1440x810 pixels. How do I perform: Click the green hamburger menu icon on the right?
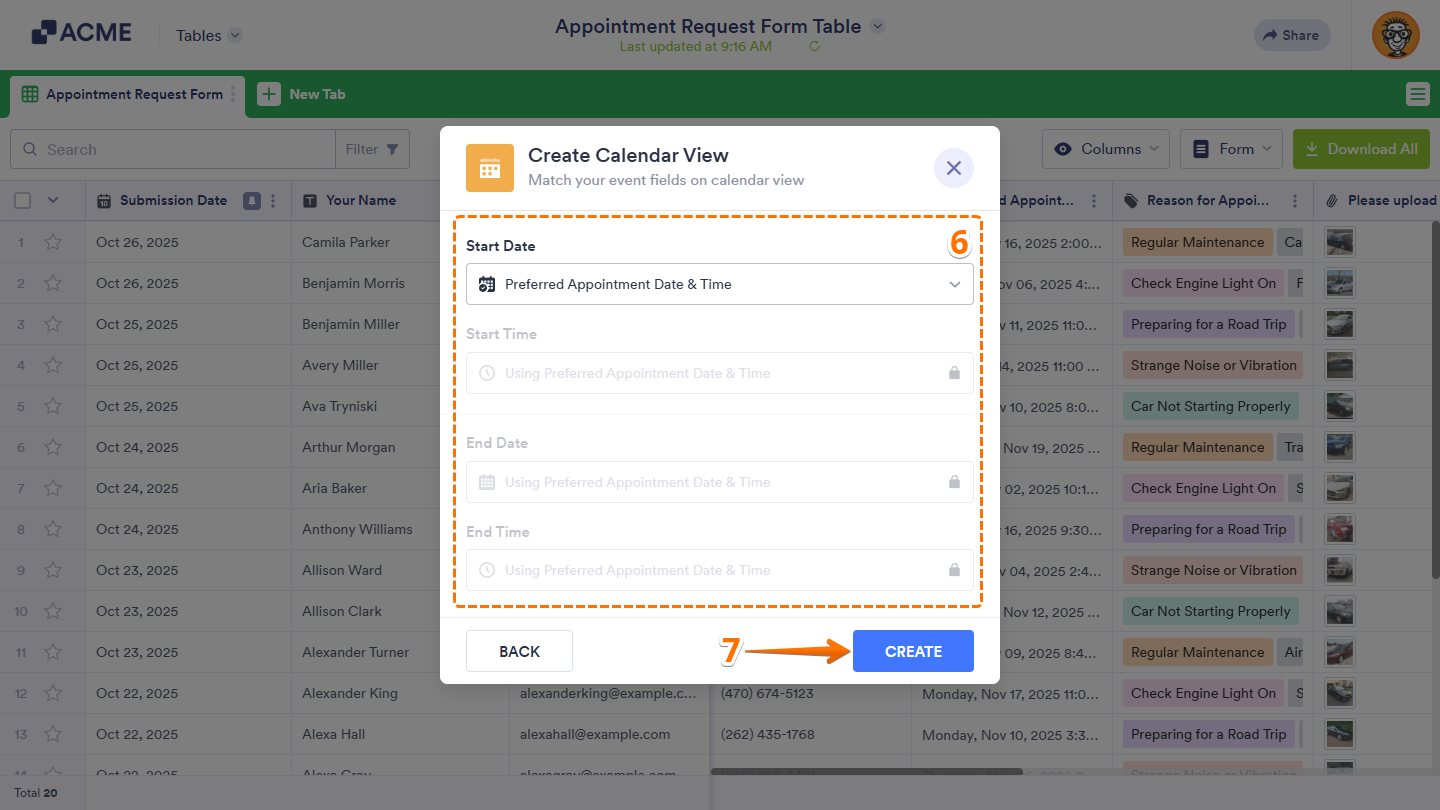(x=1417, y=93)
